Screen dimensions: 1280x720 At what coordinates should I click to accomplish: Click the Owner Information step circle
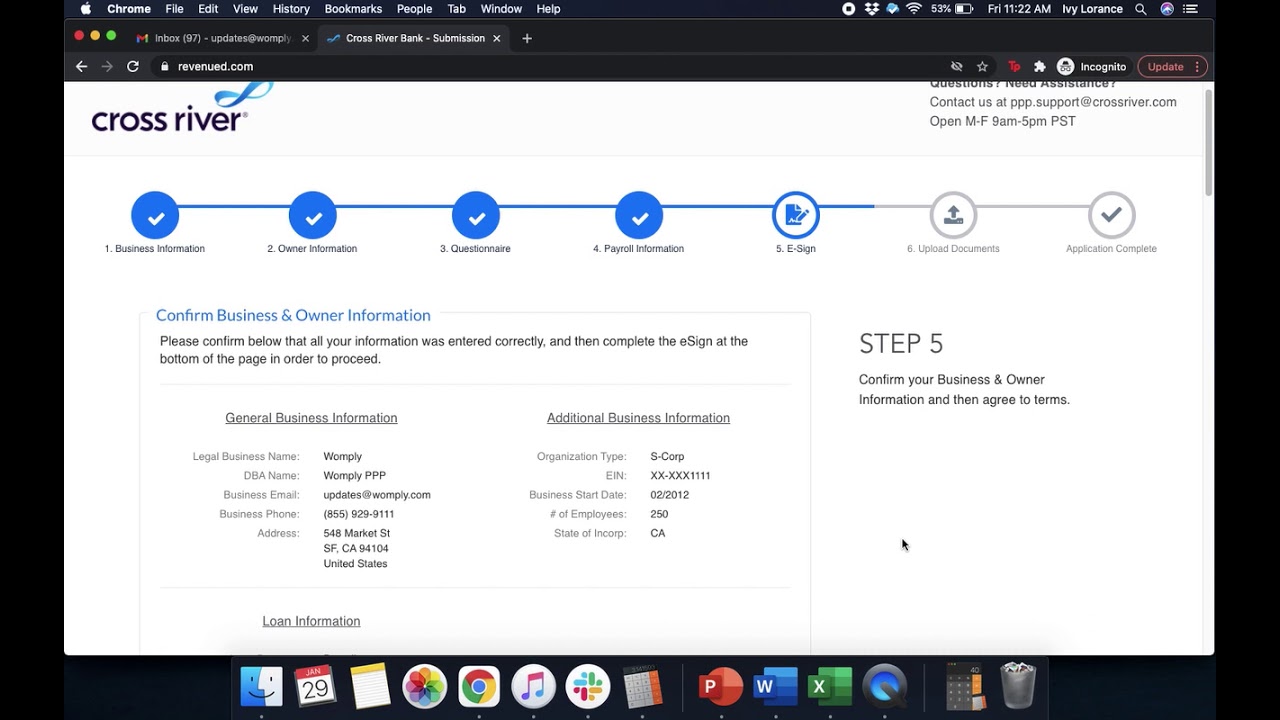[x=313, y=215]
